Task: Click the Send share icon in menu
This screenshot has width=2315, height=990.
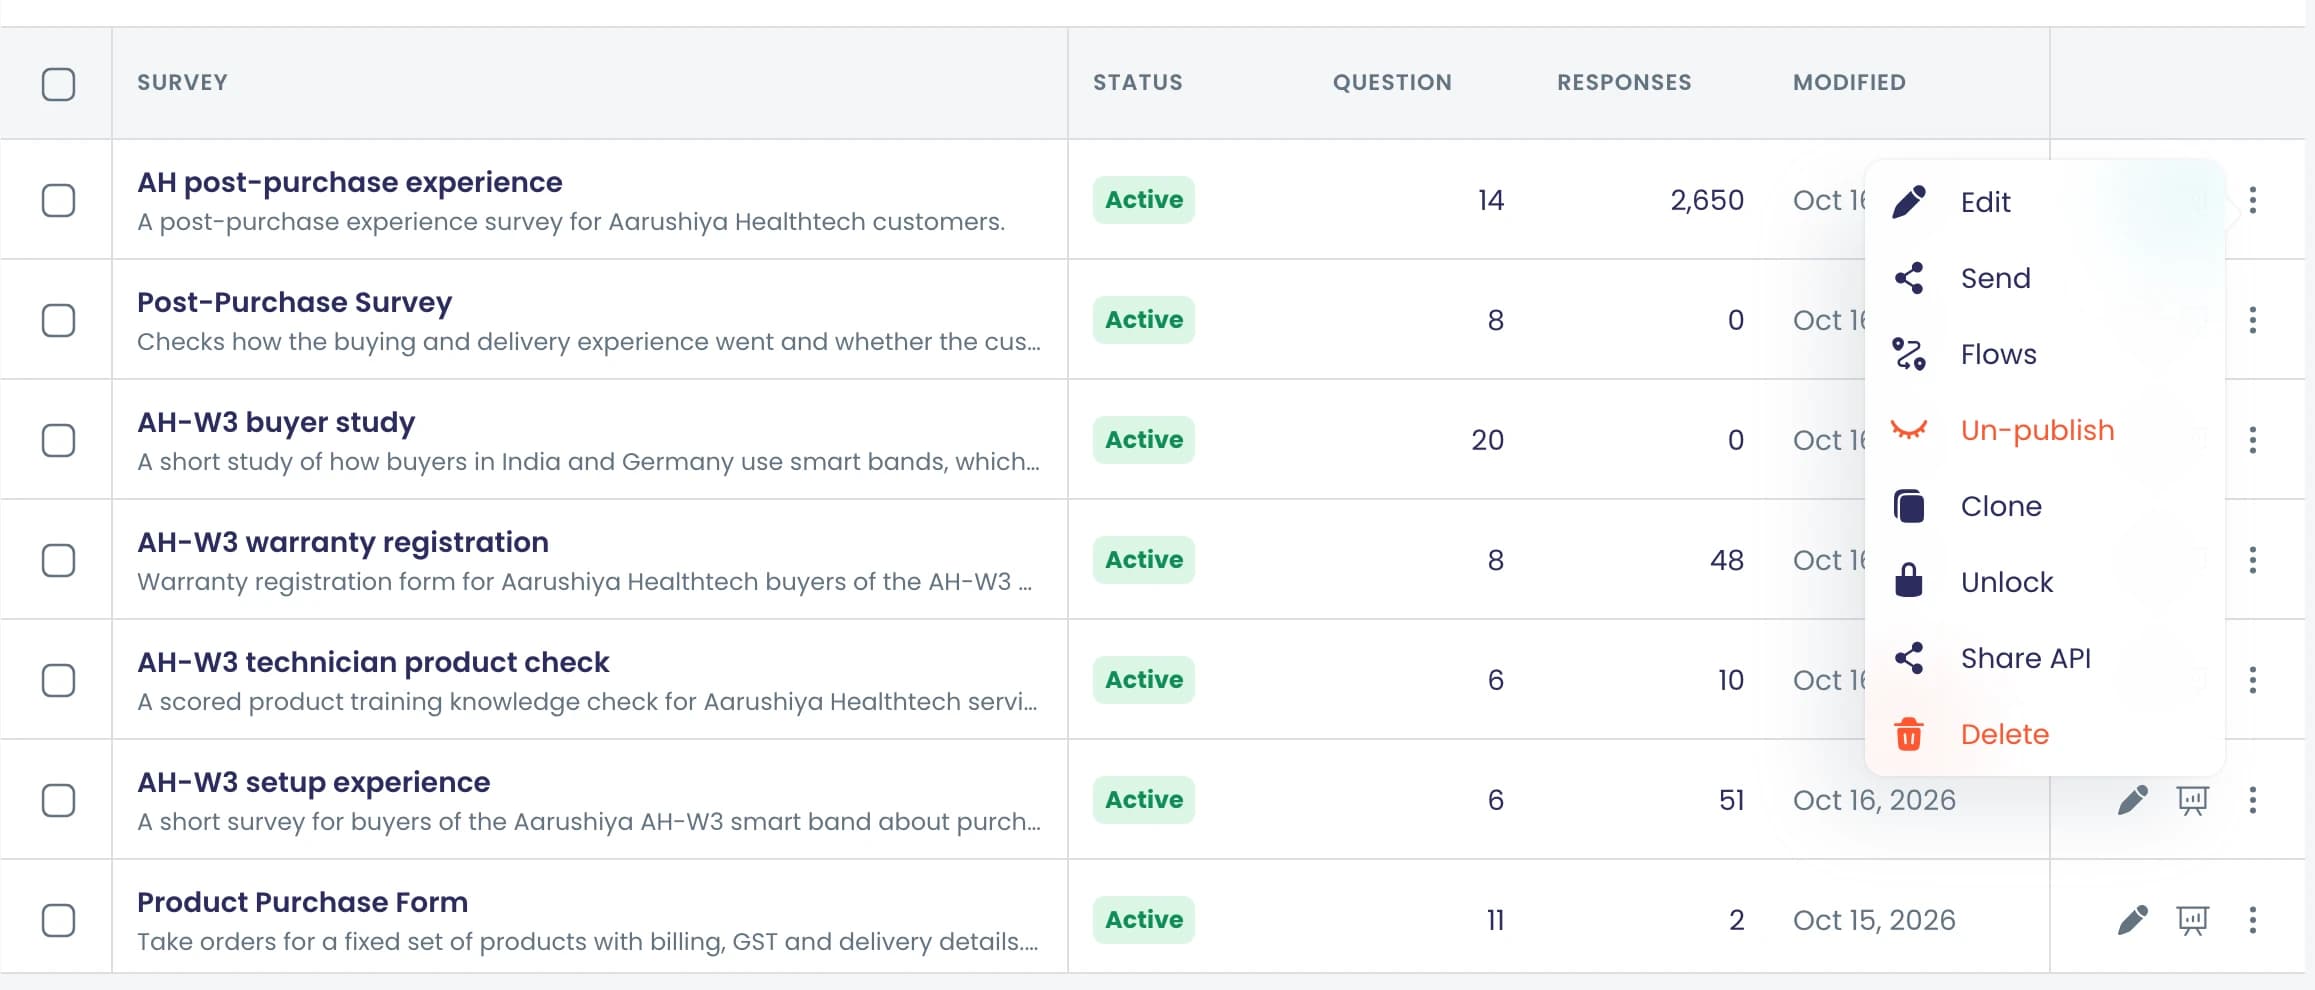Action: [1909, 278]
